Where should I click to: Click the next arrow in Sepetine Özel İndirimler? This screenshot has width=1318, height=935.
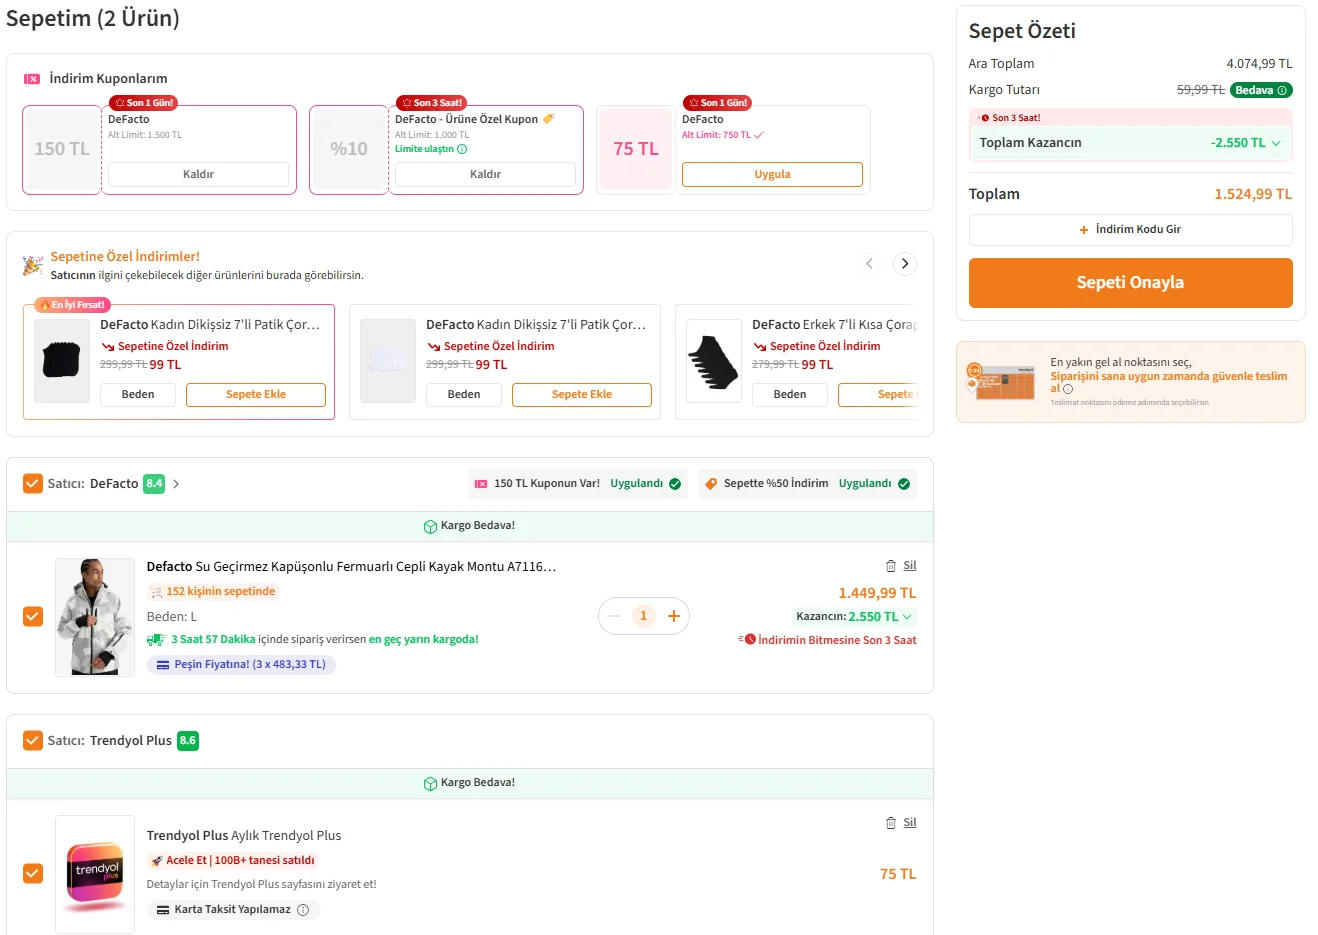905,264
